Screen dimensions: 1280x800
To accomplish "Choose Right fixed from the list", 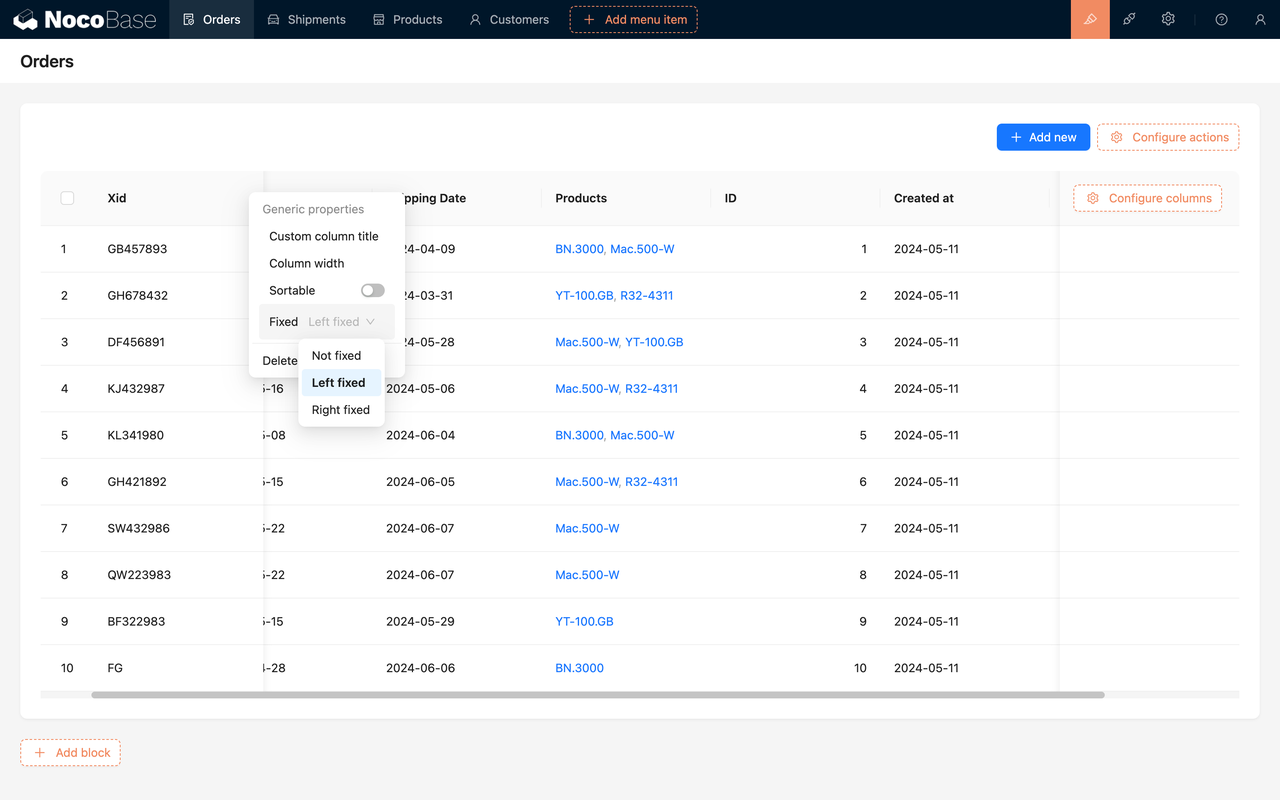I will point(340,409).
